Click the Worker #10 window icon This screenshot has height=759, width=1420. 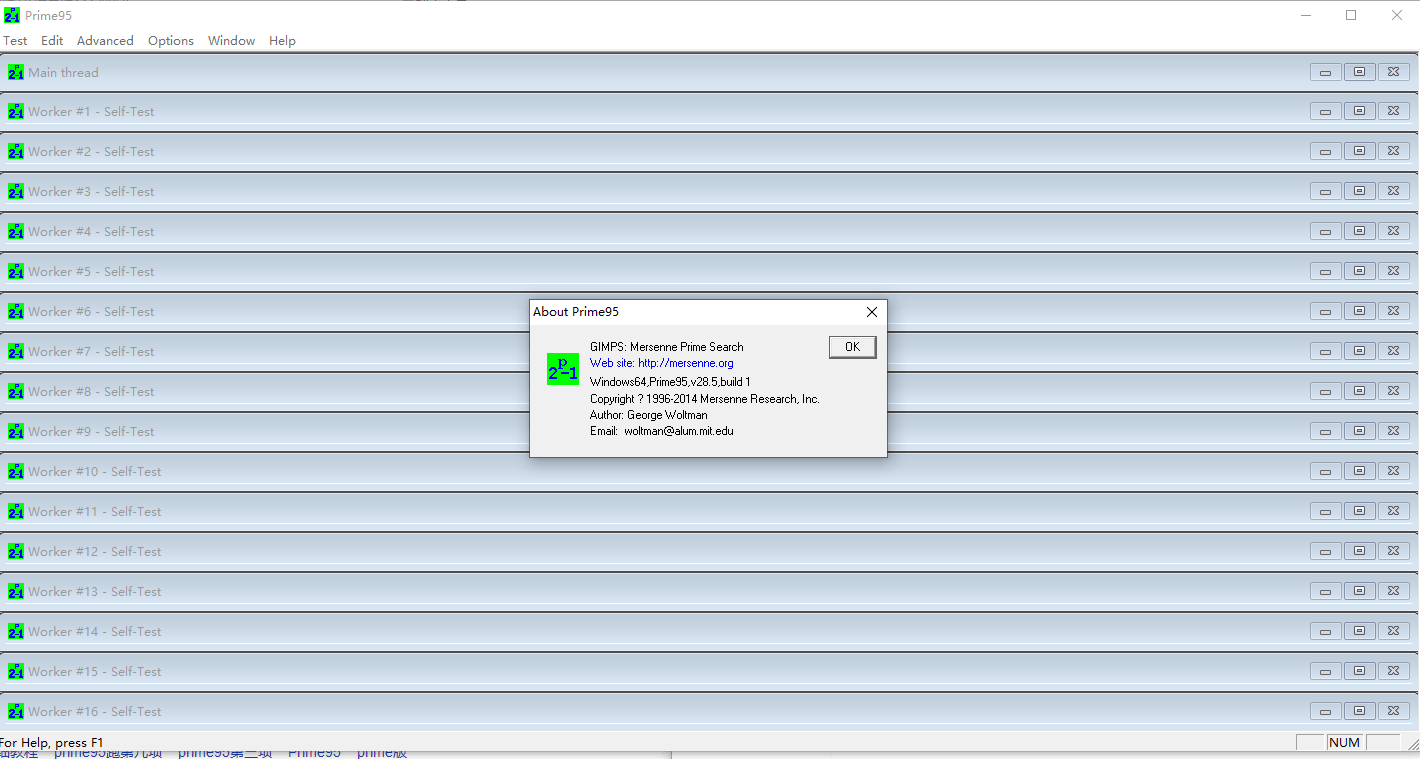pyautogui.click(x=15, y=471)
